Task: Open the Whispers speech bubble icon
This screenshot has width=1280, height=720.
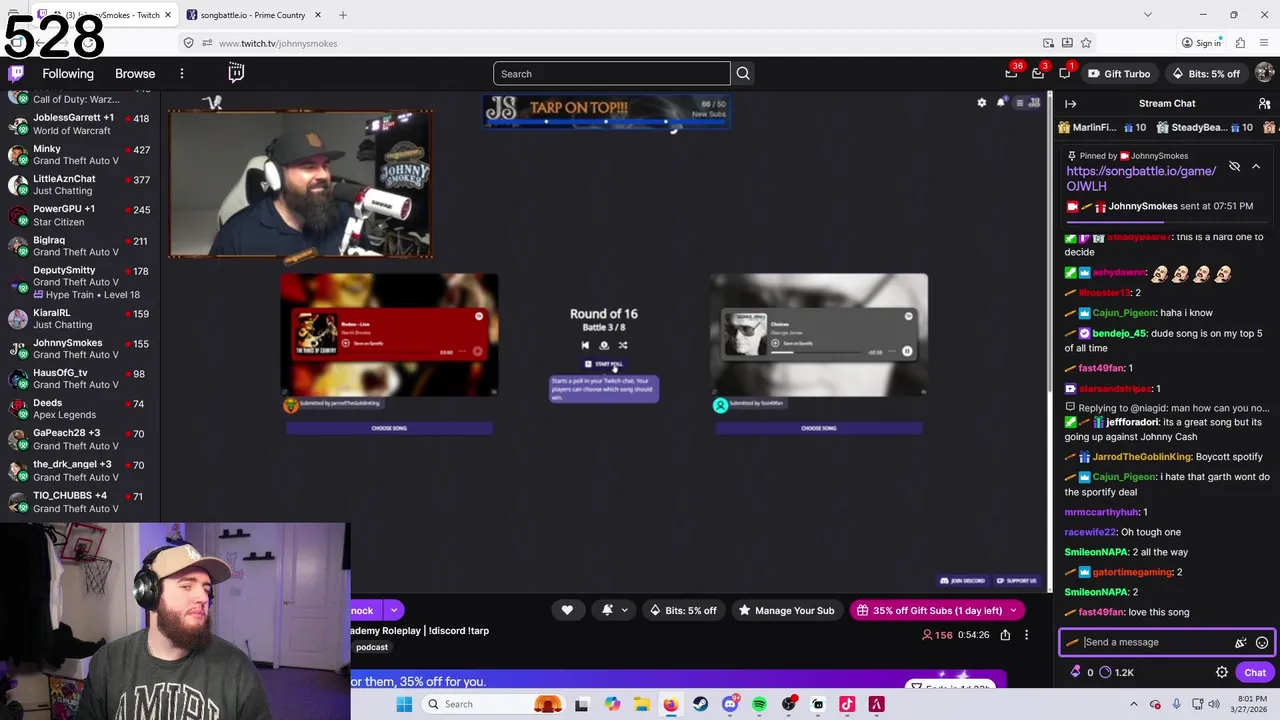Action: click(1065, 73)
